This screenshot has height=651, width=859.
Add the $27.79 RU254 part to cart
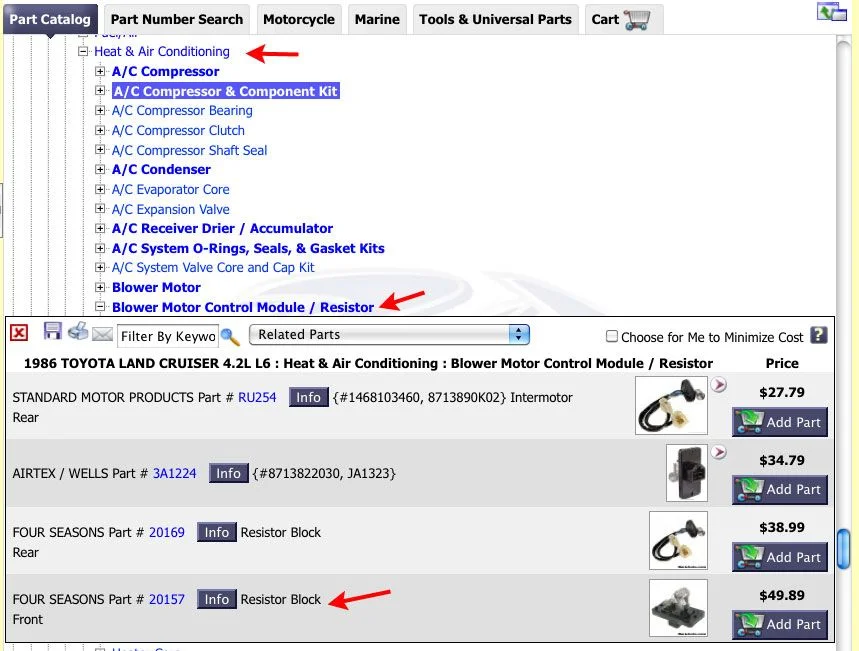click(780, 422)
